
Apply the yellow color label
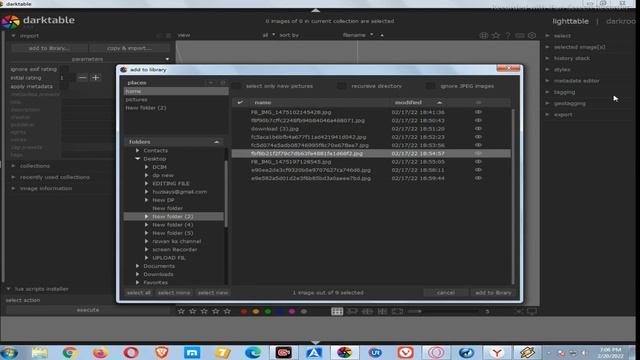pyautogui.click(x=256, y=311)
